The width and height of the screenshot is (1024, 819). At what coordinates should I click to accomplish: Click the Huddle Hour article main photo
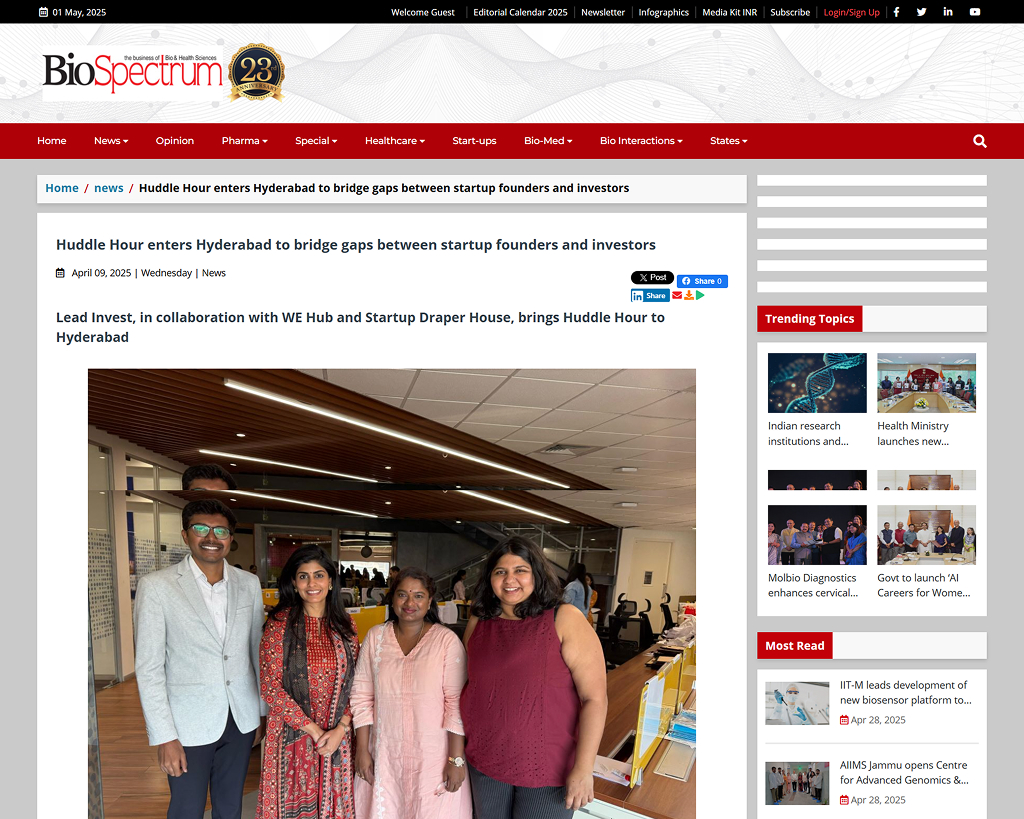(x=392, y=594)
